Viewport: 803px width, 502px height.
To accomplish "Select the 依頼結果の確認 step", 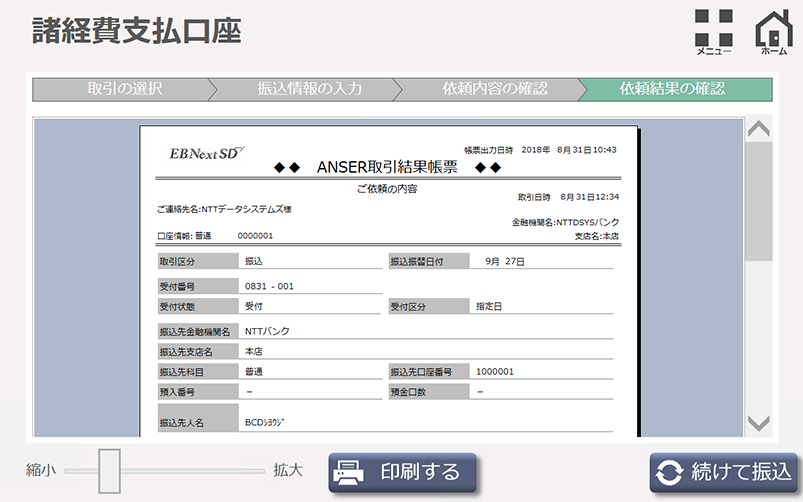I will [672, 89].
